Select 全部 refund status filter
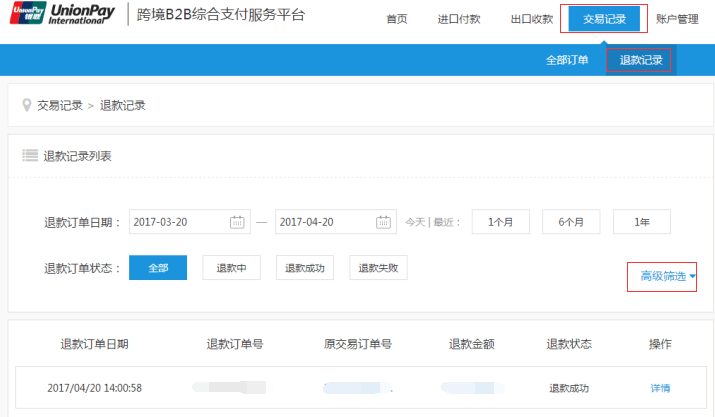Viewport: 715px width, 417px height. click(x=158, y=268)
